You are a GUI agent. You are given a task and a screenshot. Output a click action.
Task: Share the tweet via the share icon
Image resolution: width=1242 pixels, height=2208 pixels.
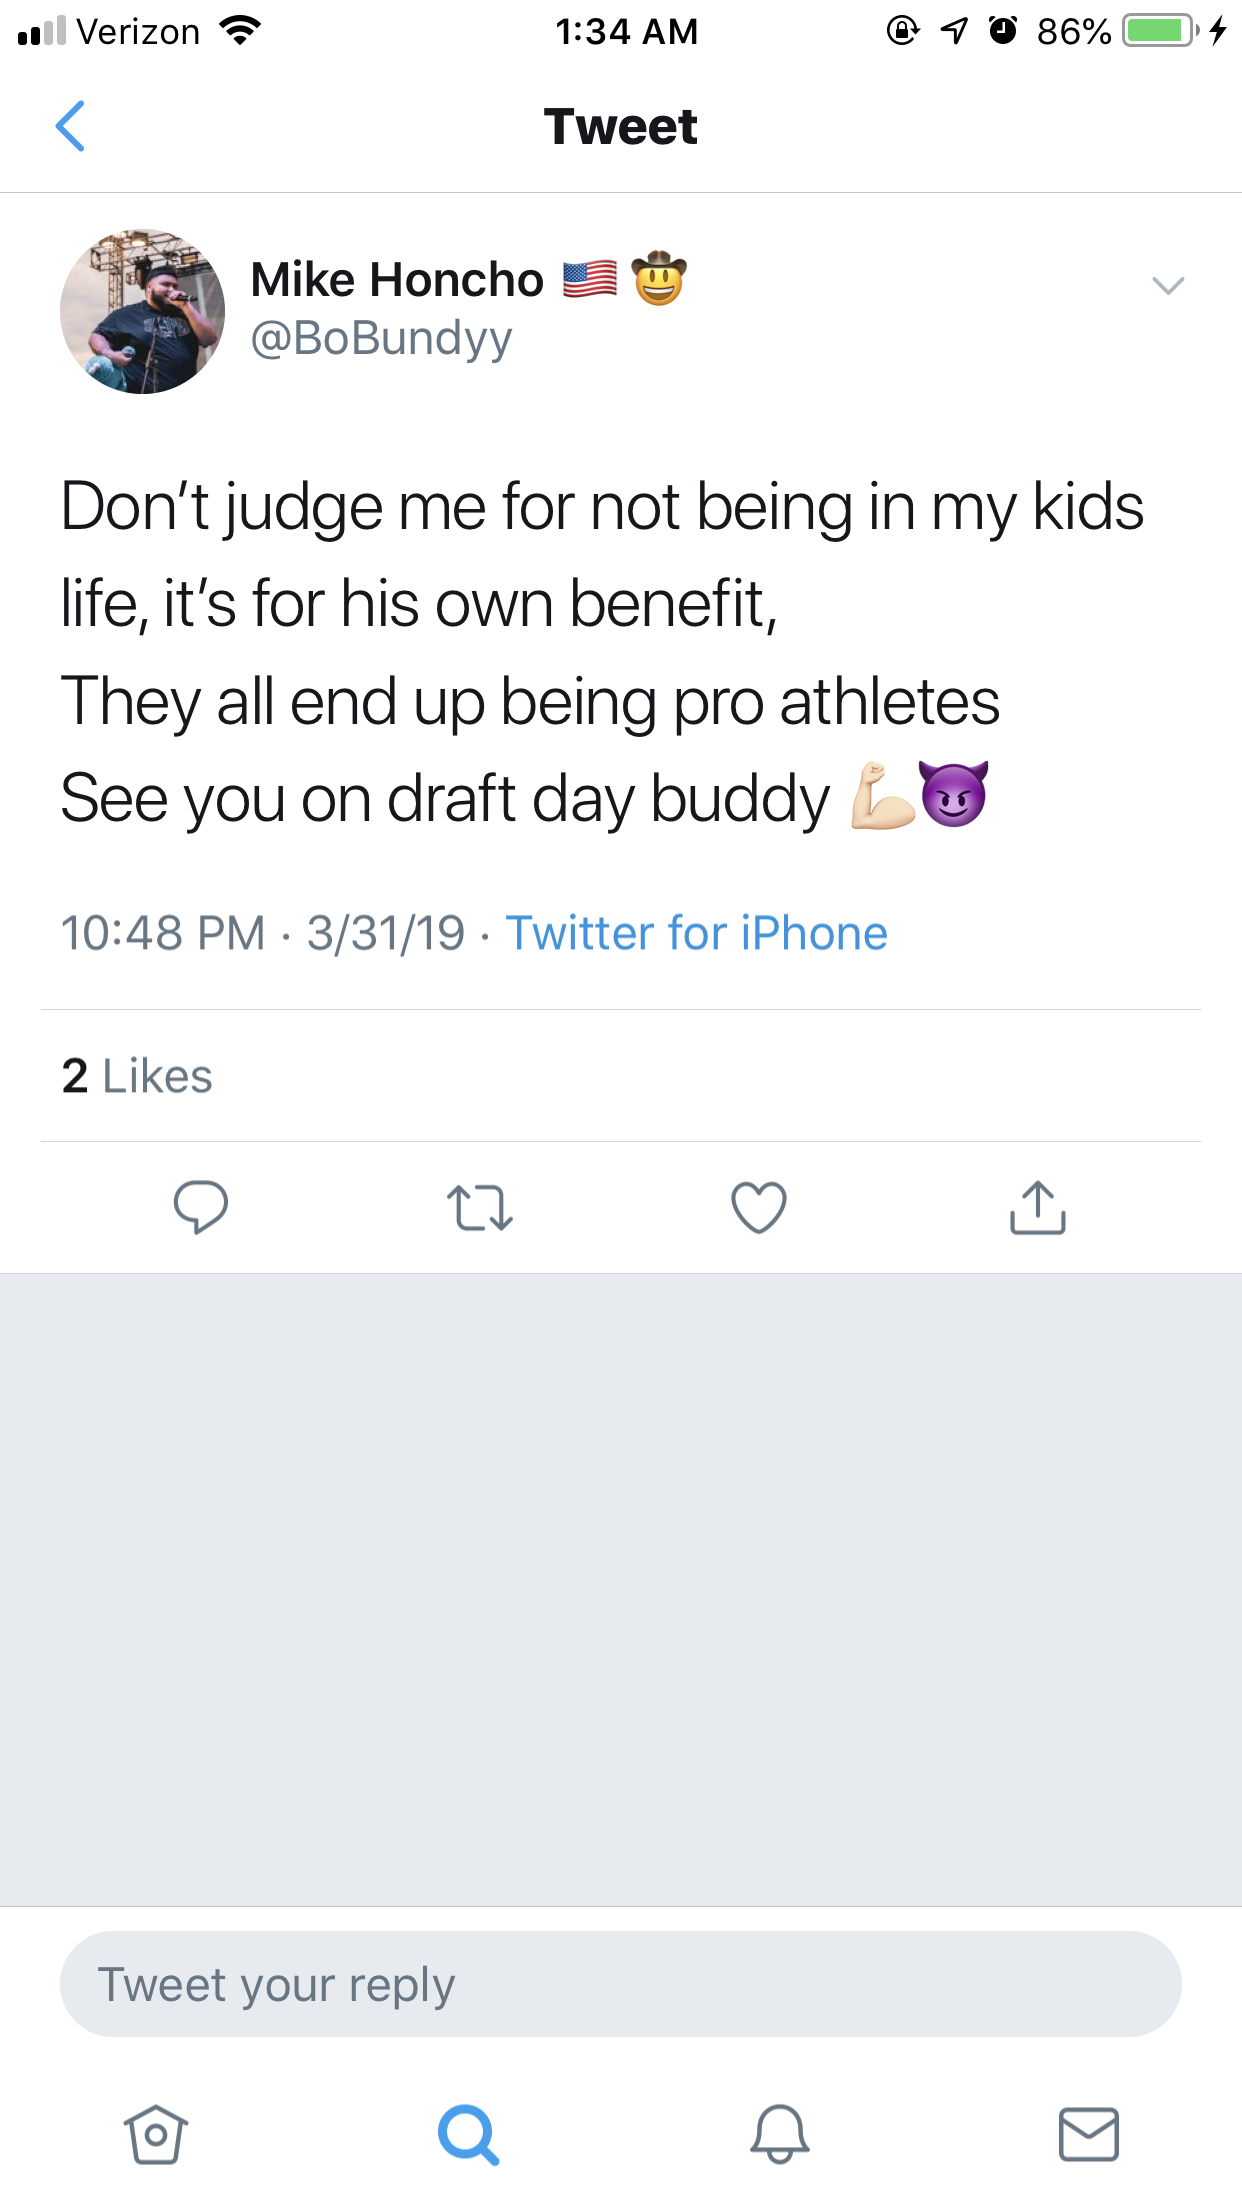[1038, 1207]
